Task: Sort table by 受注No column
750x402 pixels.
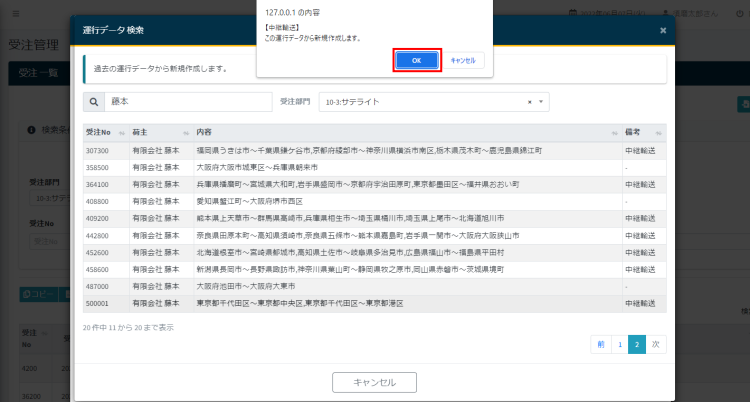Action: pyautogui.click(x=105, y=132)
